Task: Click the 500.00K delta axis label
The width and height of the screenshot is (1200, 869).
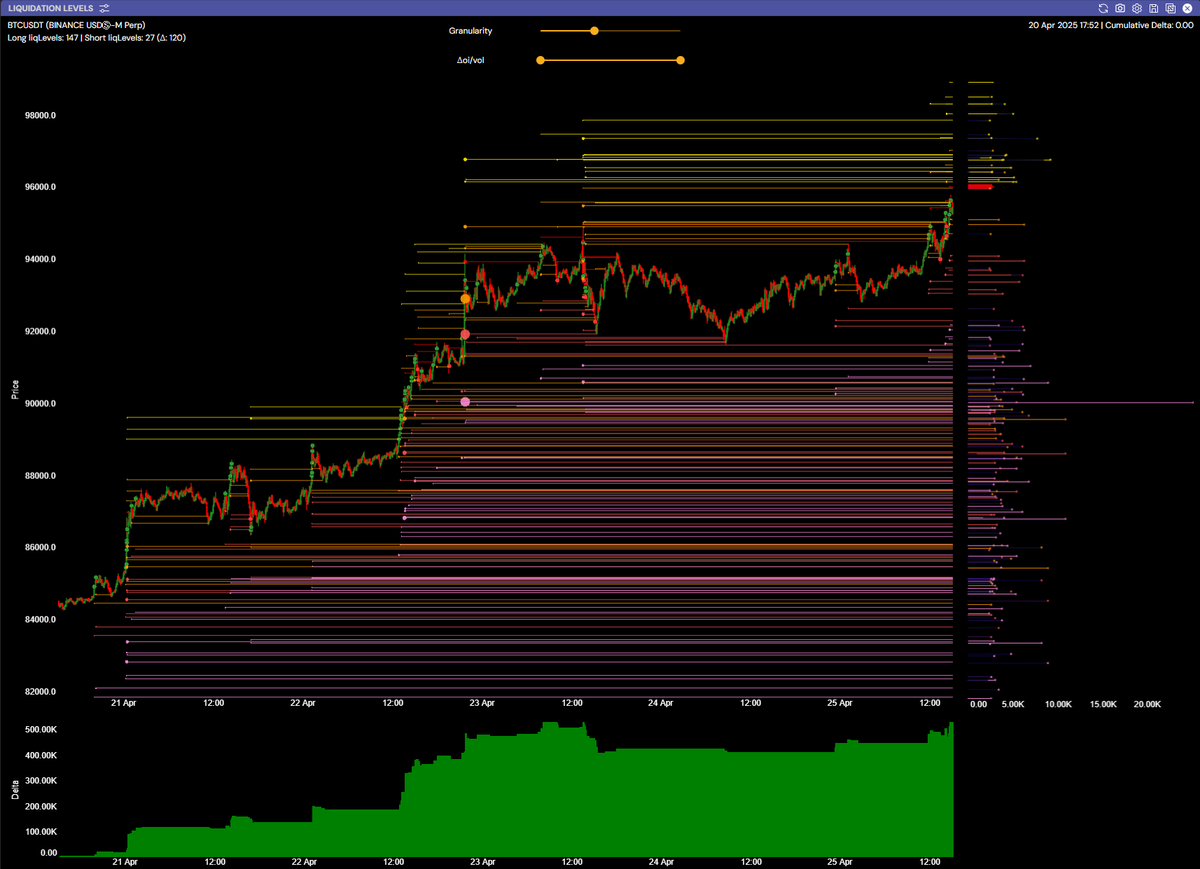Action: tap(40, 729)
